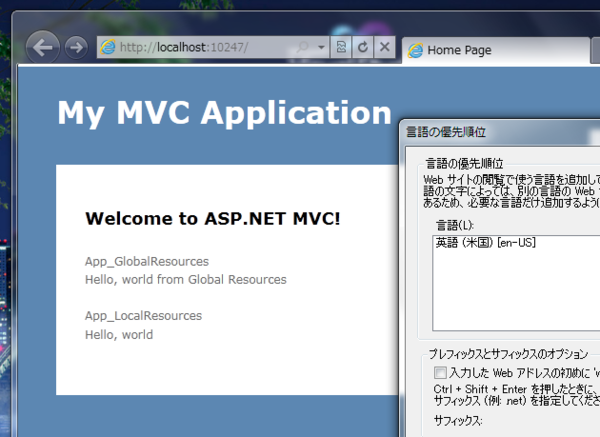
Task: Toggle the Compatibility View icon
Action: pyautogui.click(x=341, y=47)
